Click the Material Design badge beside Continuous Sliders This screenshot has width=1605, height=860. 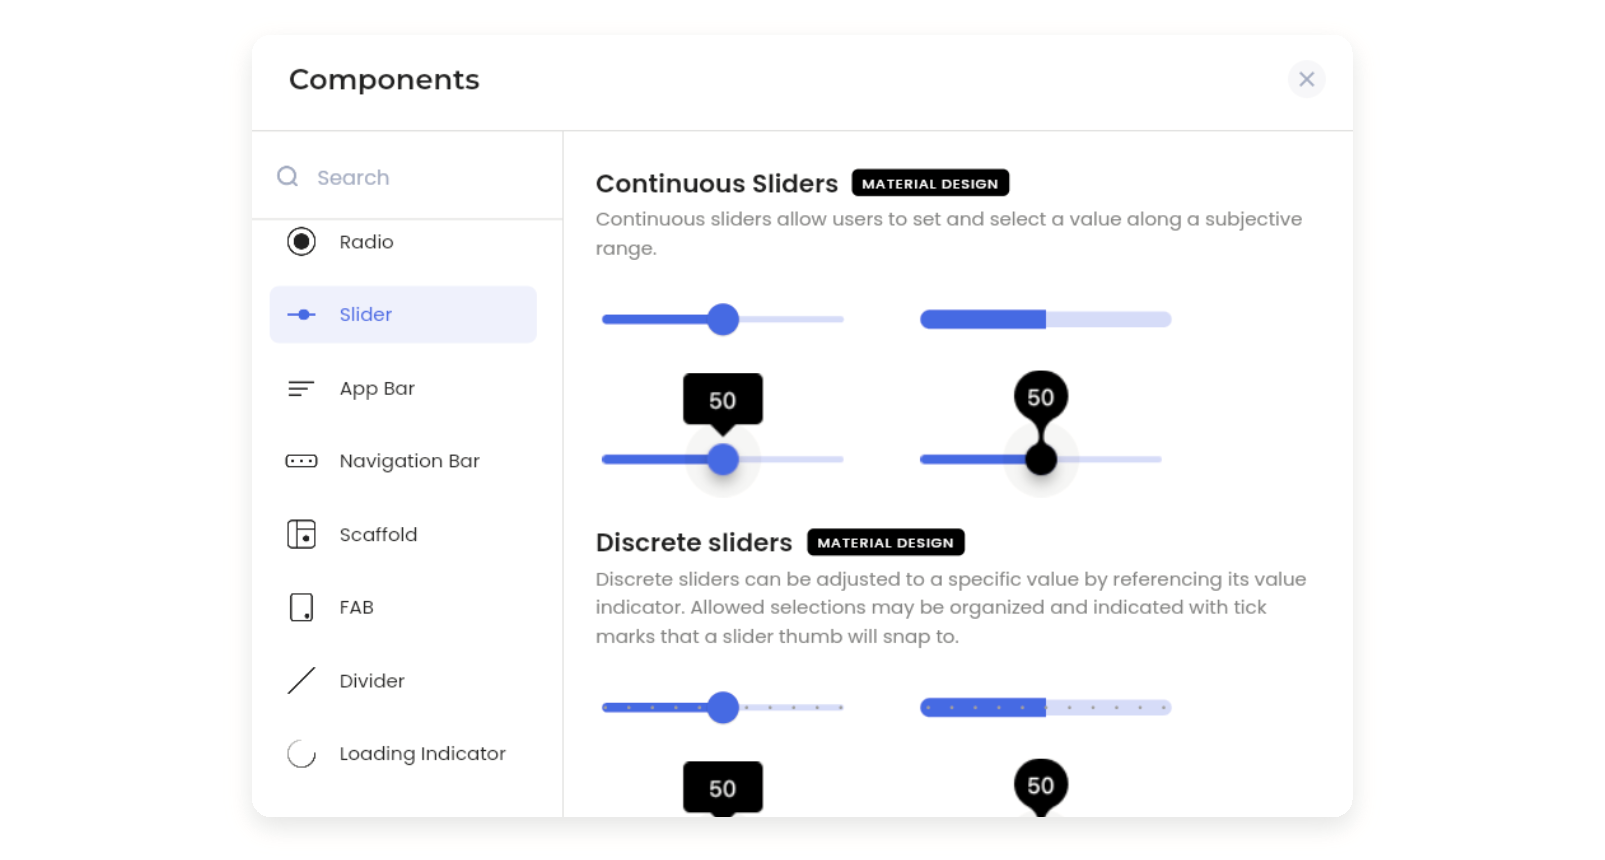[x=929, y=184]
